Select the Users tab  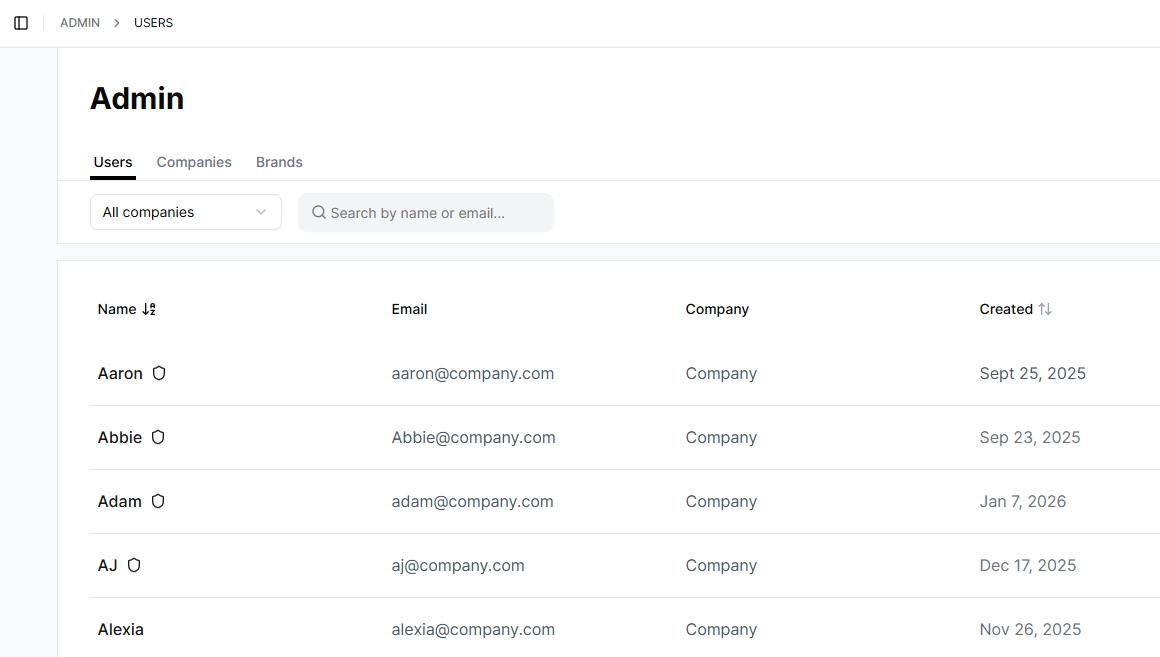pos(112,162)
